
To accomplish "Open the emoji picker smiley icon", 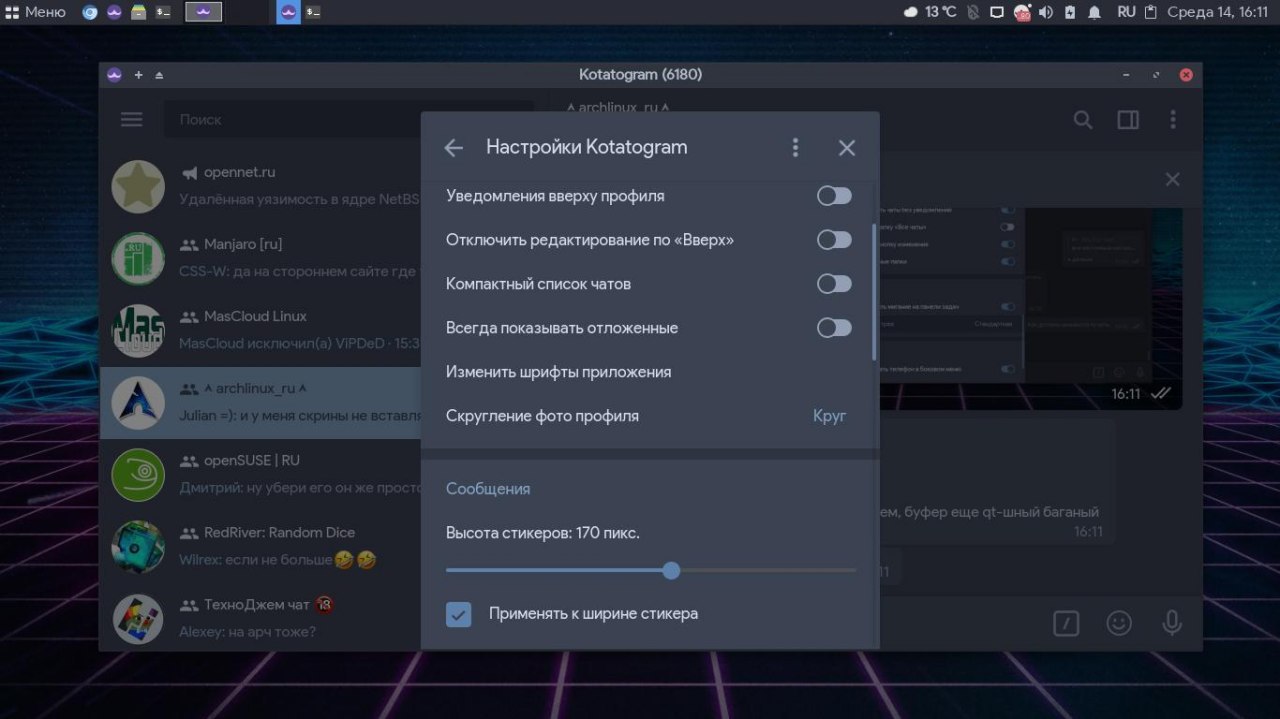I will coord(1119,623).
